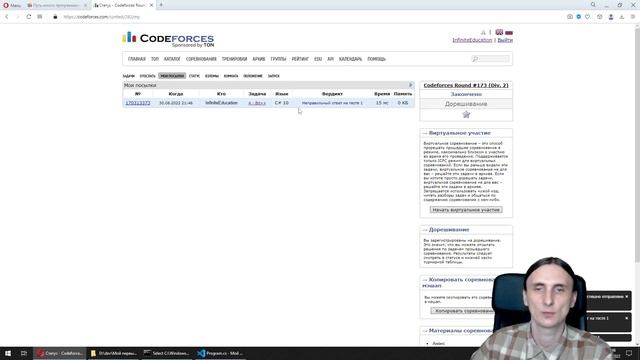Open ГЛАВНАЯ in main navigation
The height and width of the screenshot is (360, 640).
pos(137,59)
